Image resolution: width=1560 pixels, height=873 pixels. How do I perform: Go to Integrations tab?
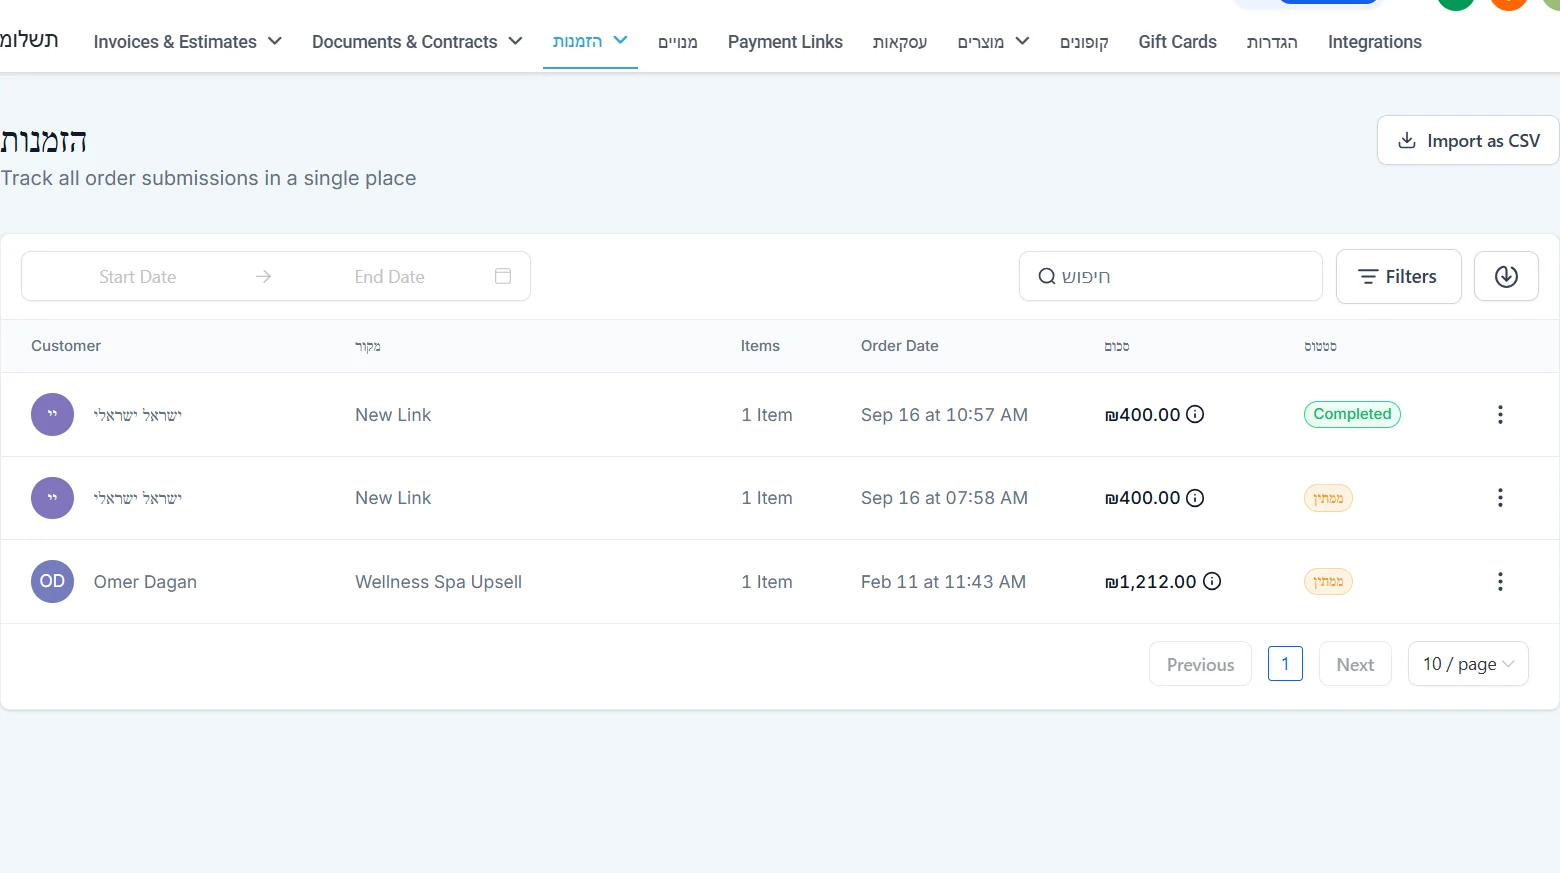[x=1374, y=41]
